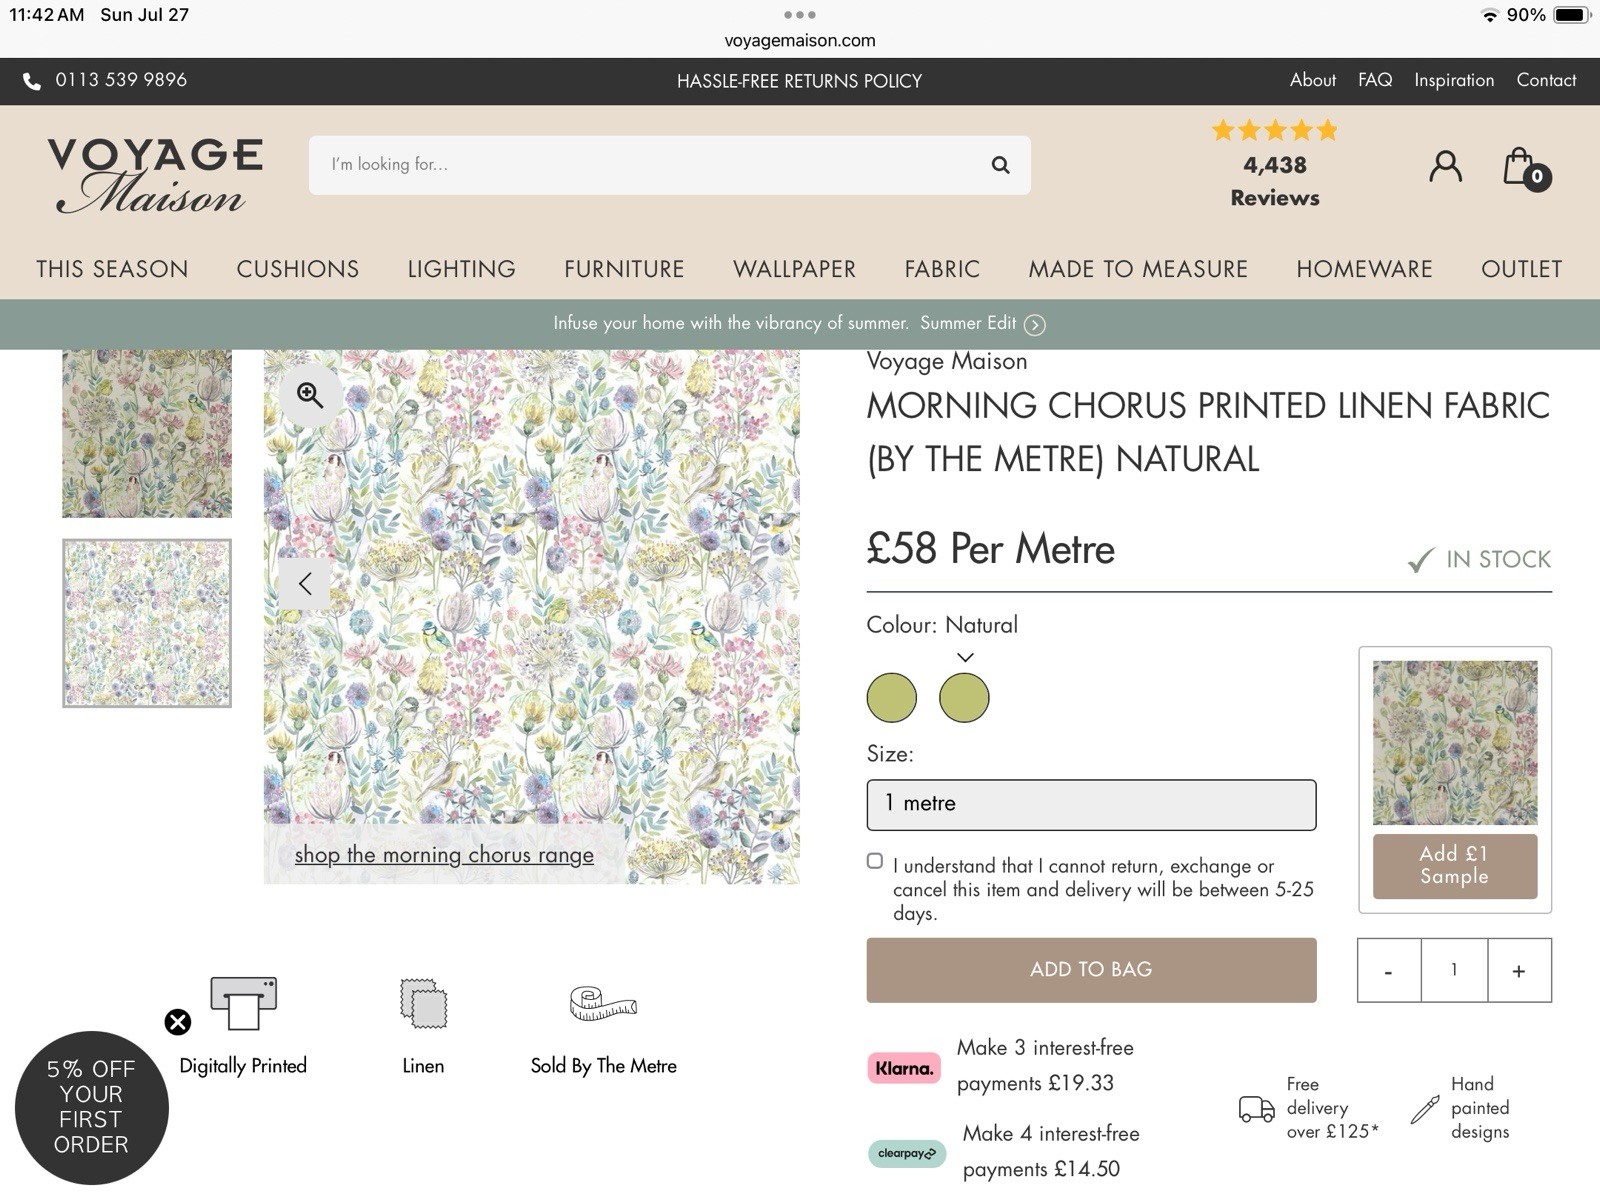Click the five-star rating icons
This screenshot has height=1200, width=1600.
click(x=1274, y=130)
